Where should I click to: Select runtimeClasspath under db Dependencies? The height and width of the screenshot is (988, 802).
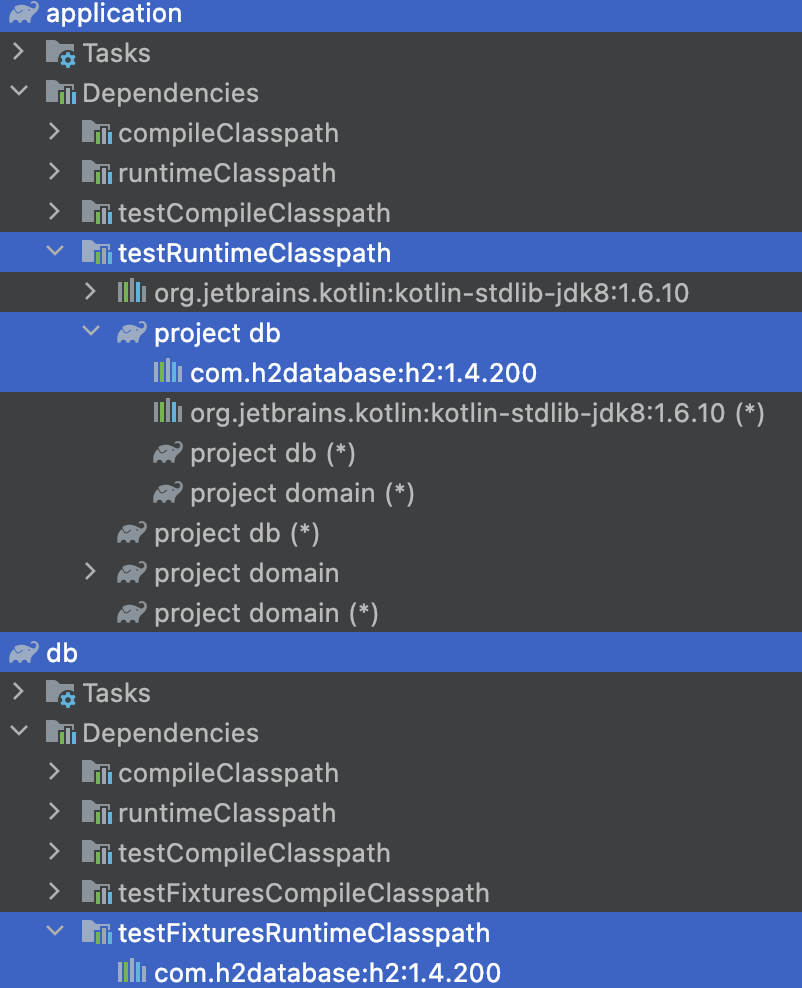pos(227,813)
